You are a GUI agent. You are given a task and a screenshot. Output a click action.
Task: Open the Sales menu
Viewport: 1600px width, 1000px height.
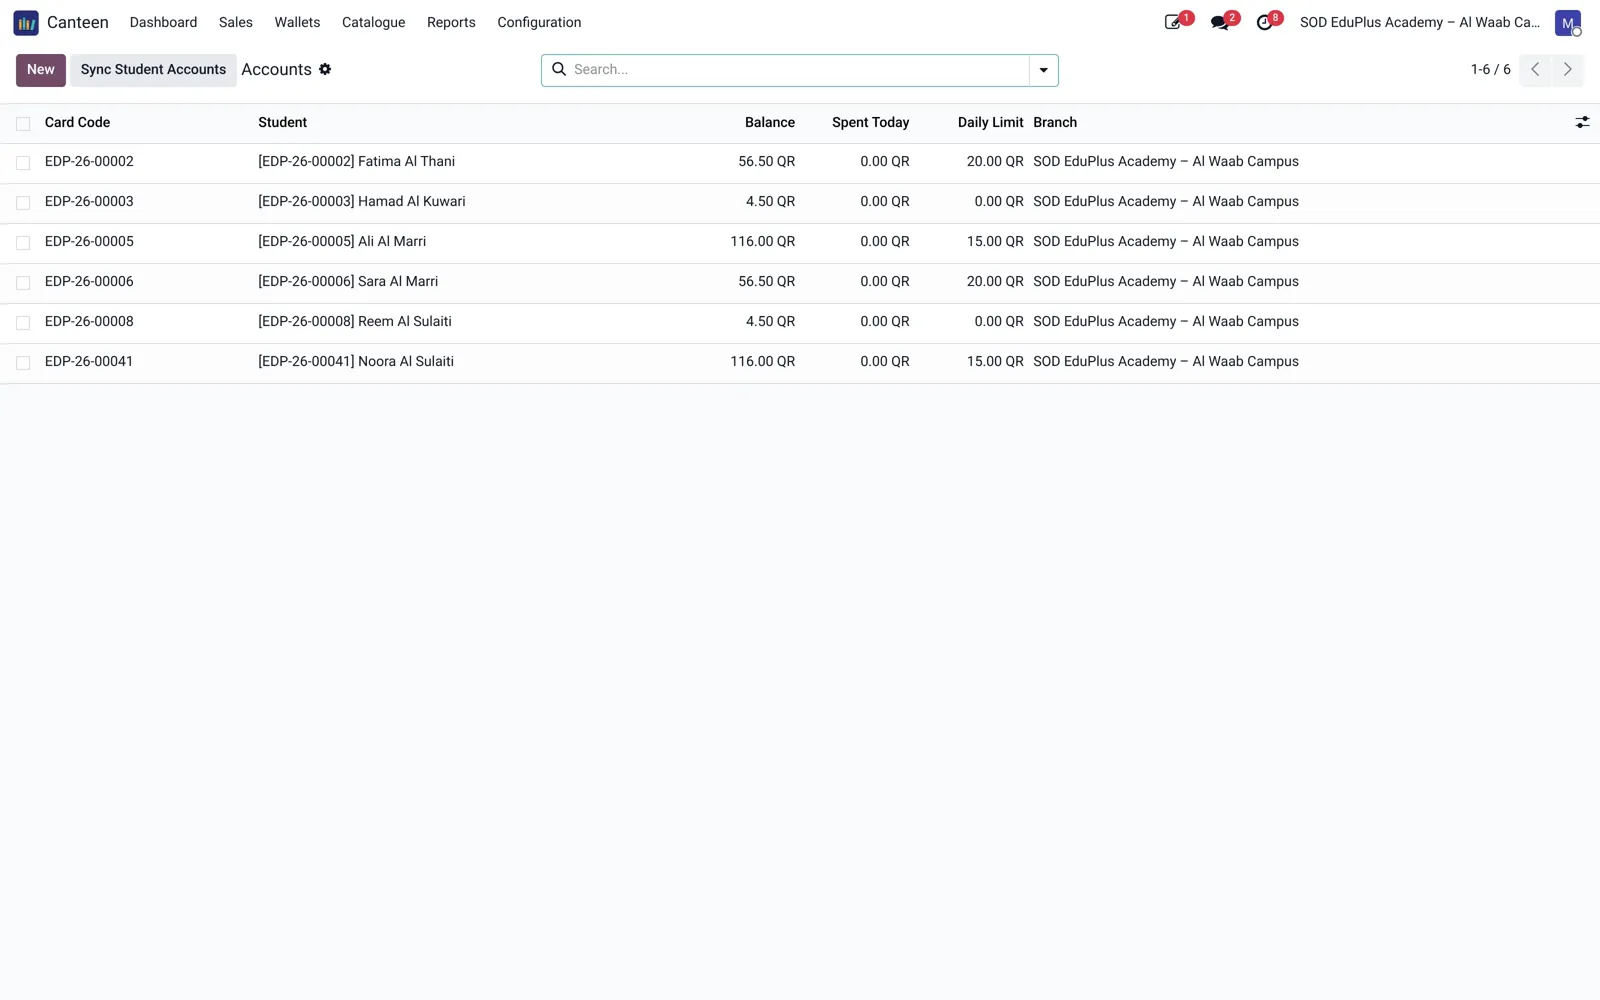click(235, 22)
